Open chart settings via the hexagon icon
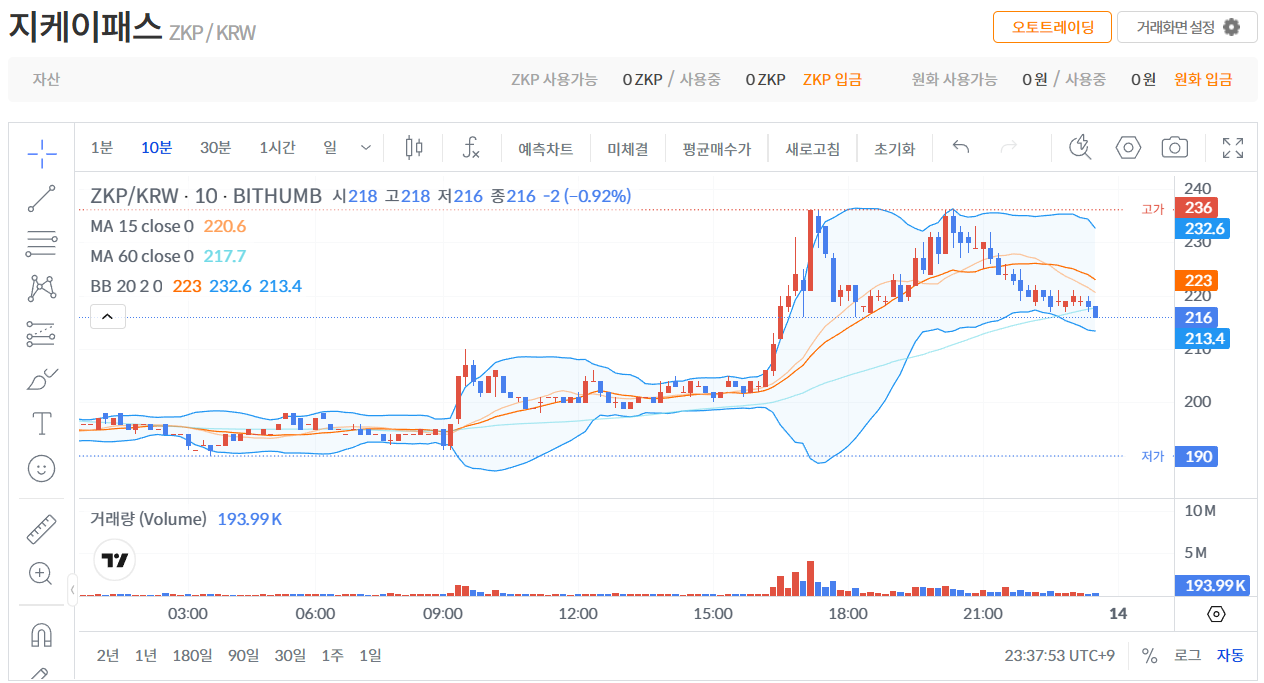Screen dimensions: 1264x683 (x=1128, y=147)
